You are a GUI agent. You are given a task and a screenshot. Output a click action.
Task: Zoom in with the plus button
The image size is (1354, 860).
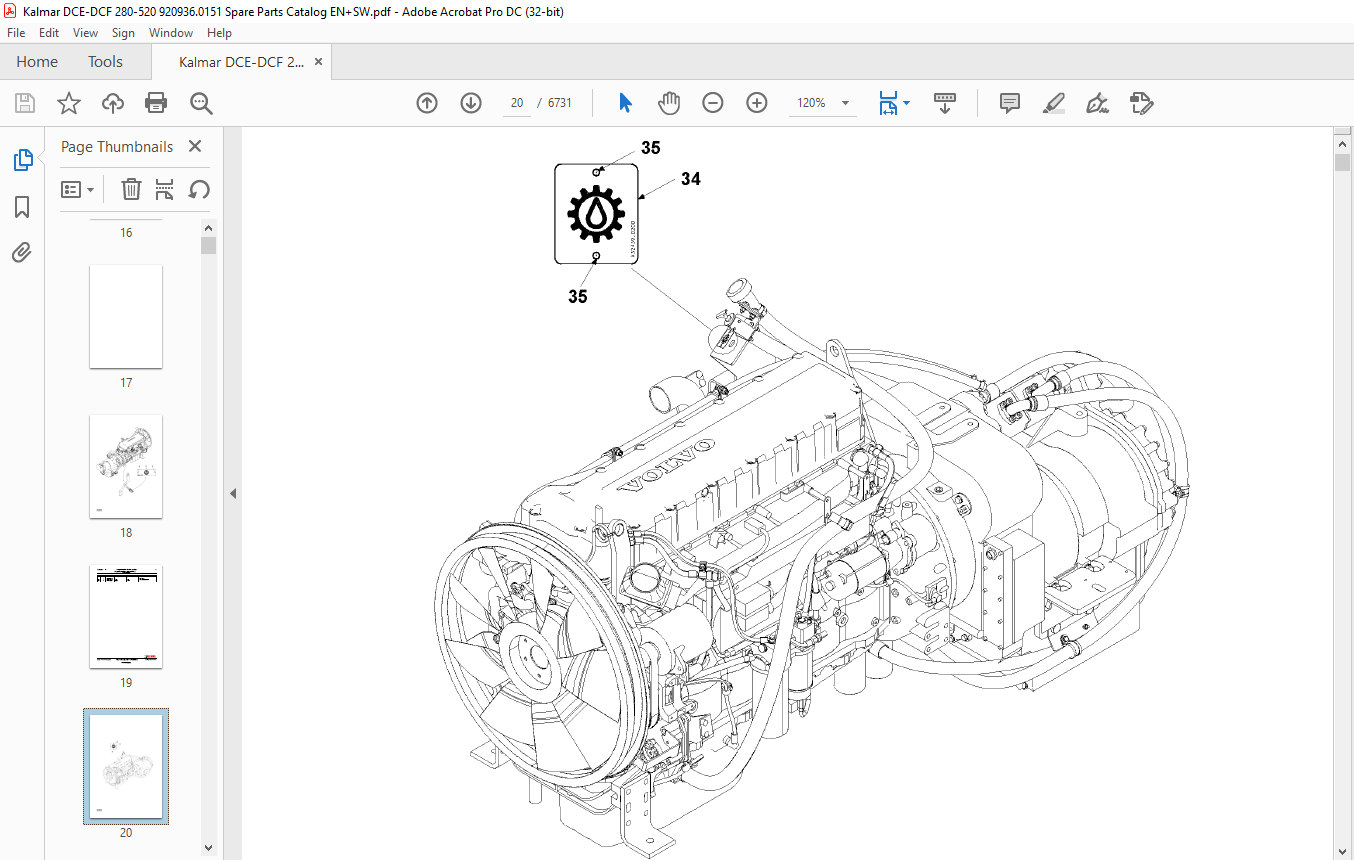pyautogui.click(x=757, y=103)
